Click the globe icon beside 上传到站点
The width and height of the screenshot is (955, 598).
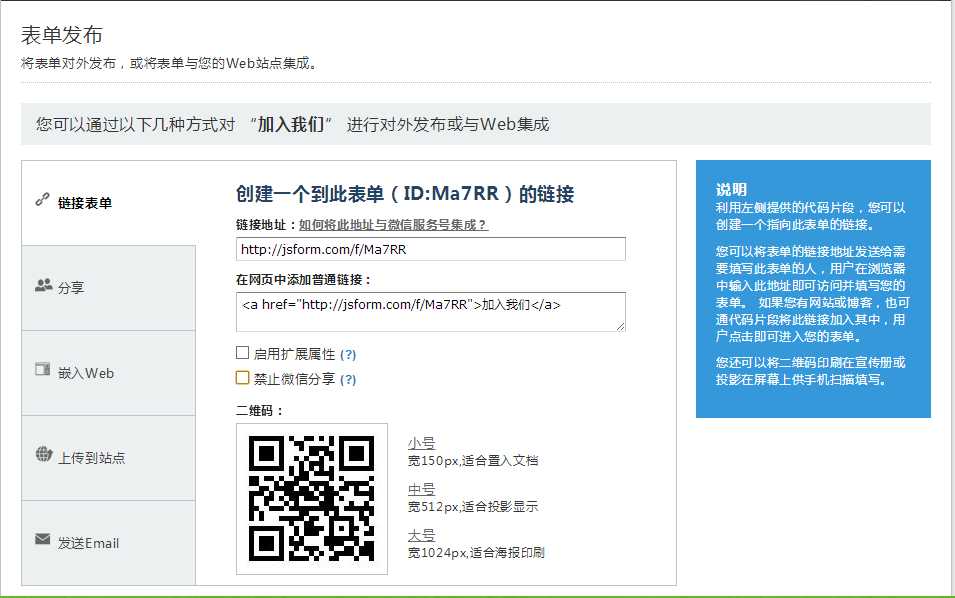[x=44, y=454]
